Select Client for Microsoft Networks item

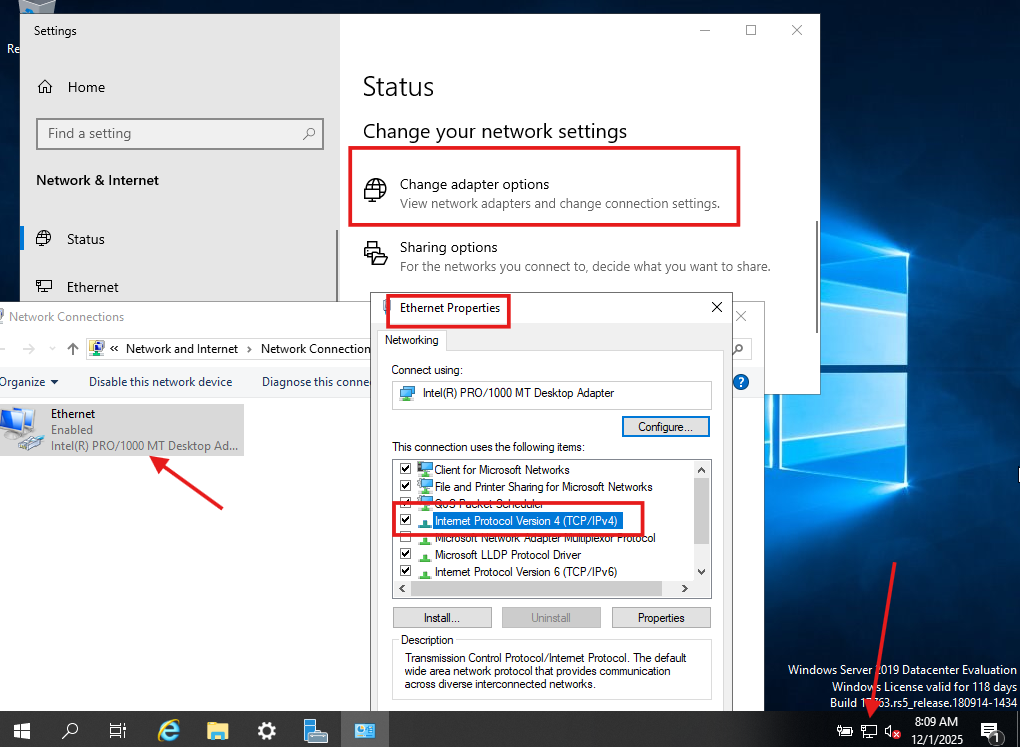pos(502,470)
